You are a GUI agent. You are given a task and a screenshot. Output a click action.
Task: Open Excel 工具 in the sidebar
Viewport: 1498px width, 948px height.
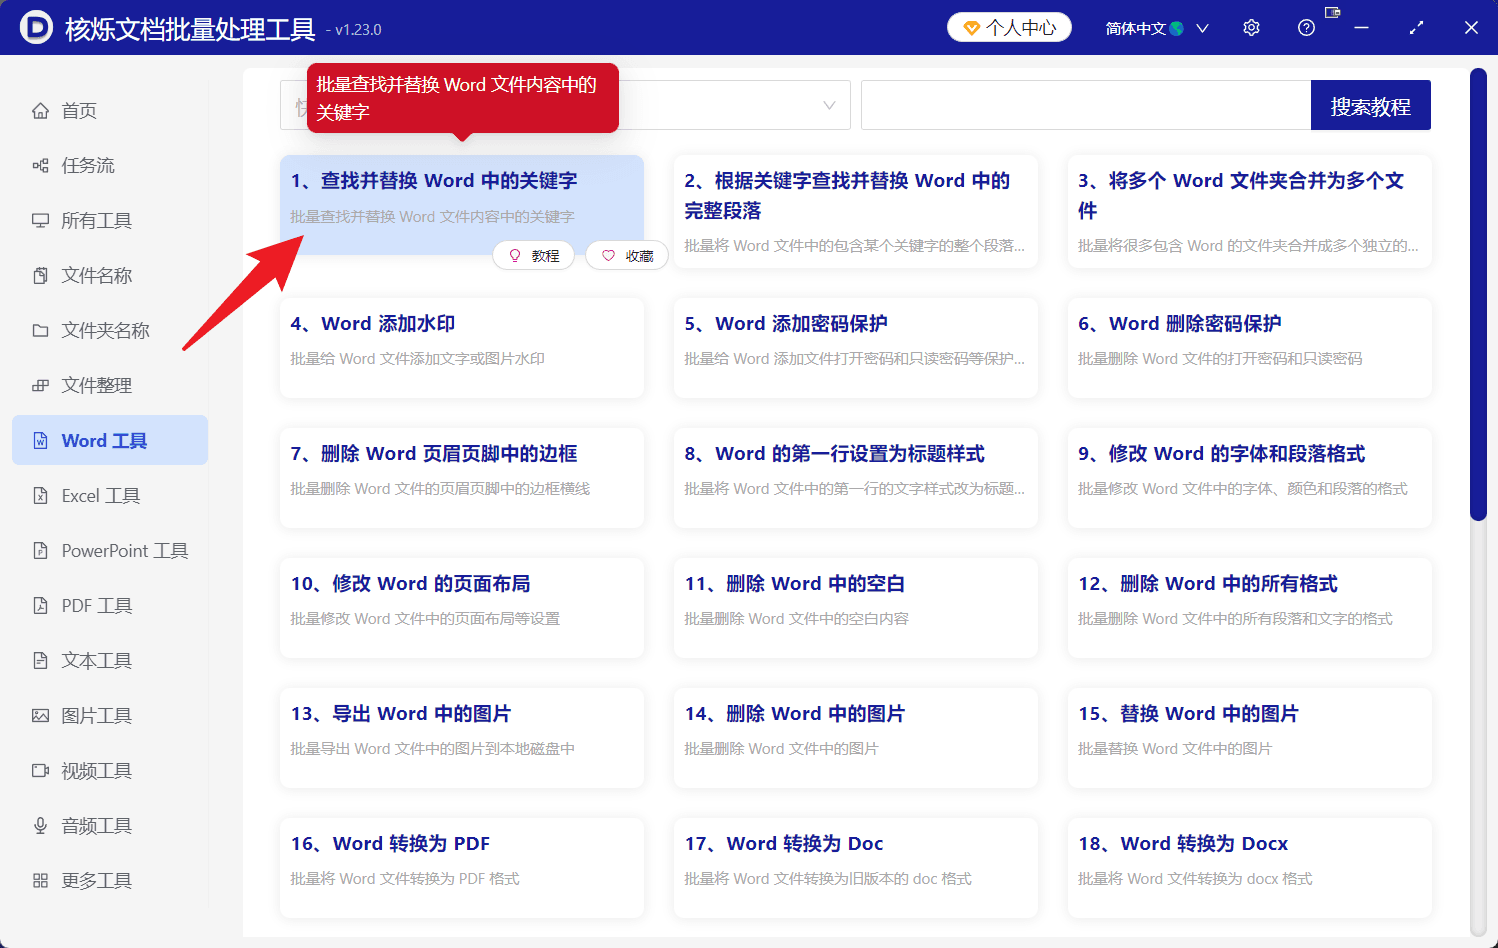pos(110,496)
